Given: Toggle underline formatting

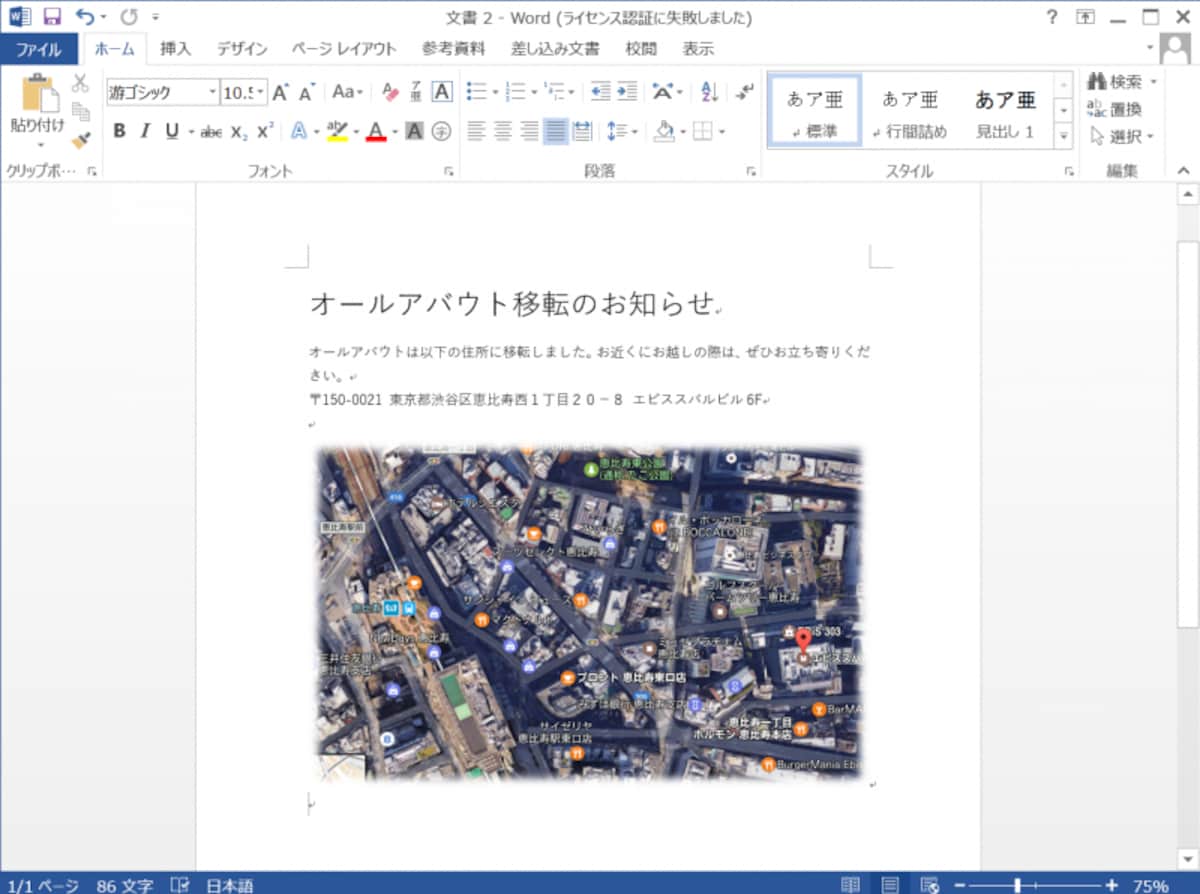Looking at the screenshot, I should (x=171, y=131).
